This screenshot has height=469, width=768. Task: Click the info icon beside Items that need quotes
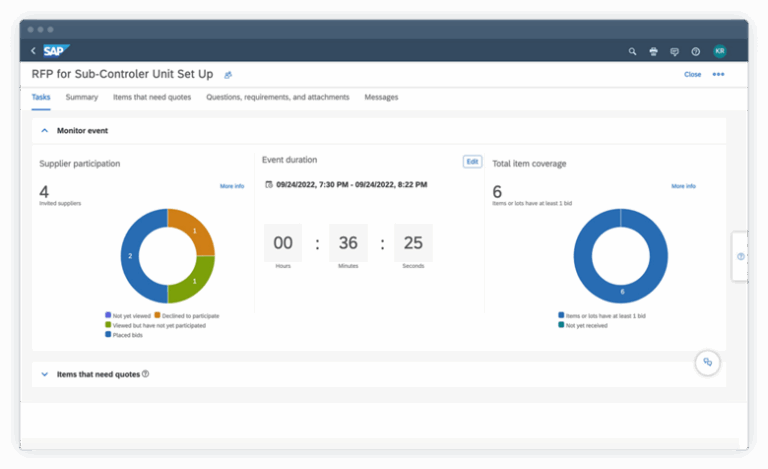point(145,374)
